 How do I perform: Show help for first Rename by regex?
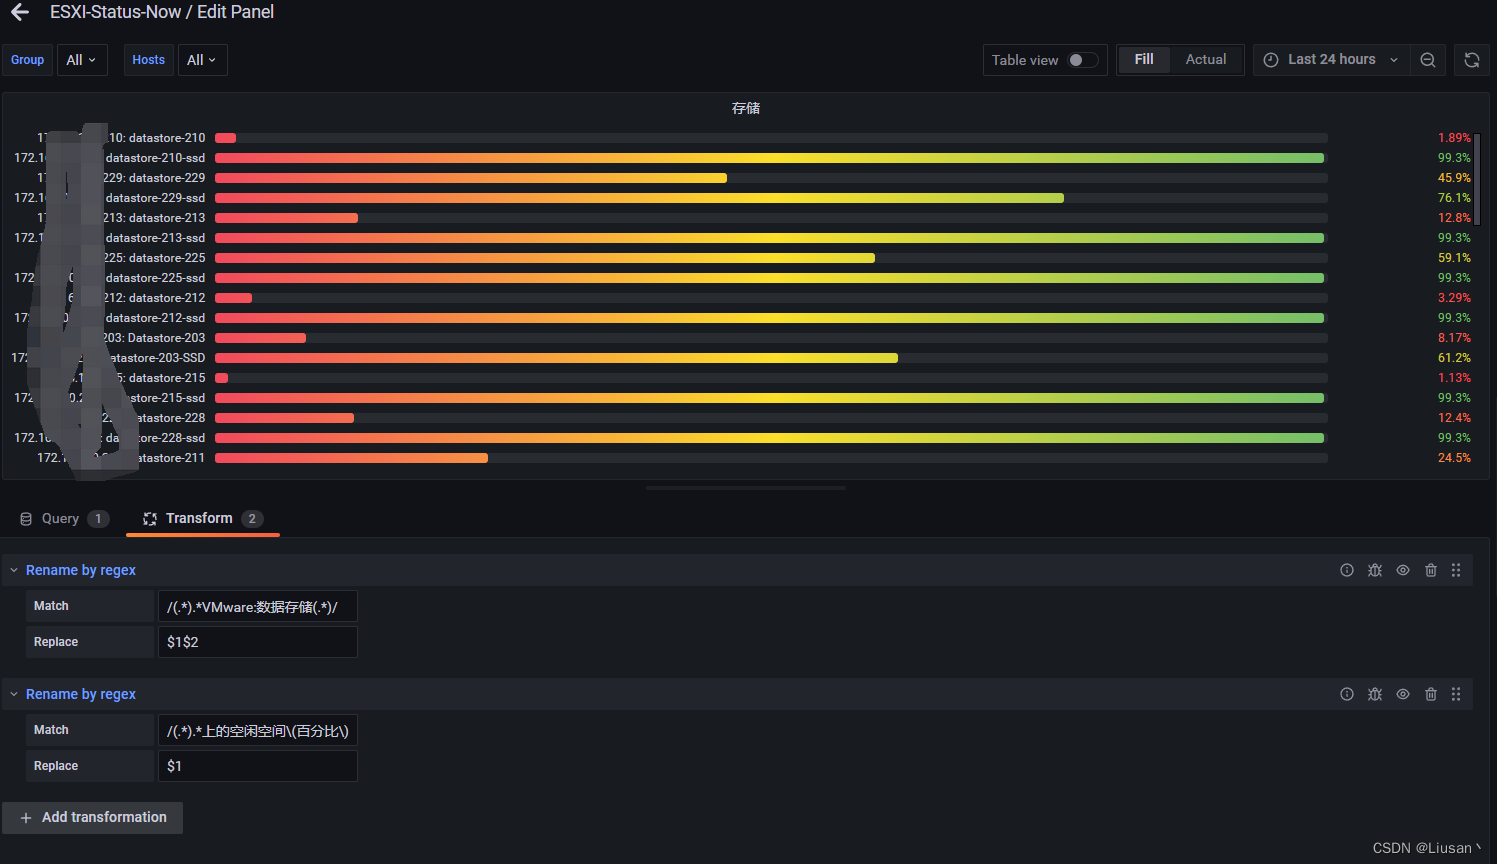[x=1347, y=570]
